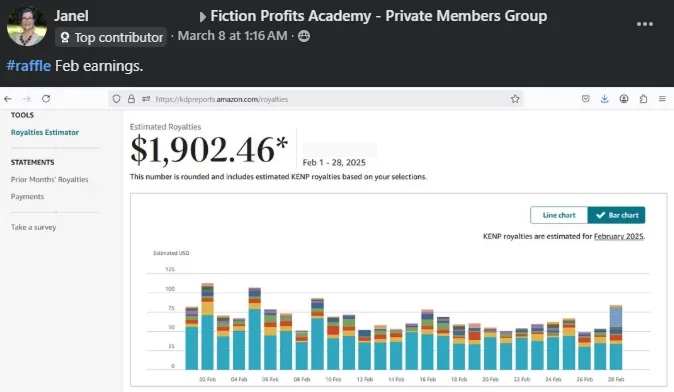Bookmark page with the star icon

pyautogui.click(x=515, y=99)
